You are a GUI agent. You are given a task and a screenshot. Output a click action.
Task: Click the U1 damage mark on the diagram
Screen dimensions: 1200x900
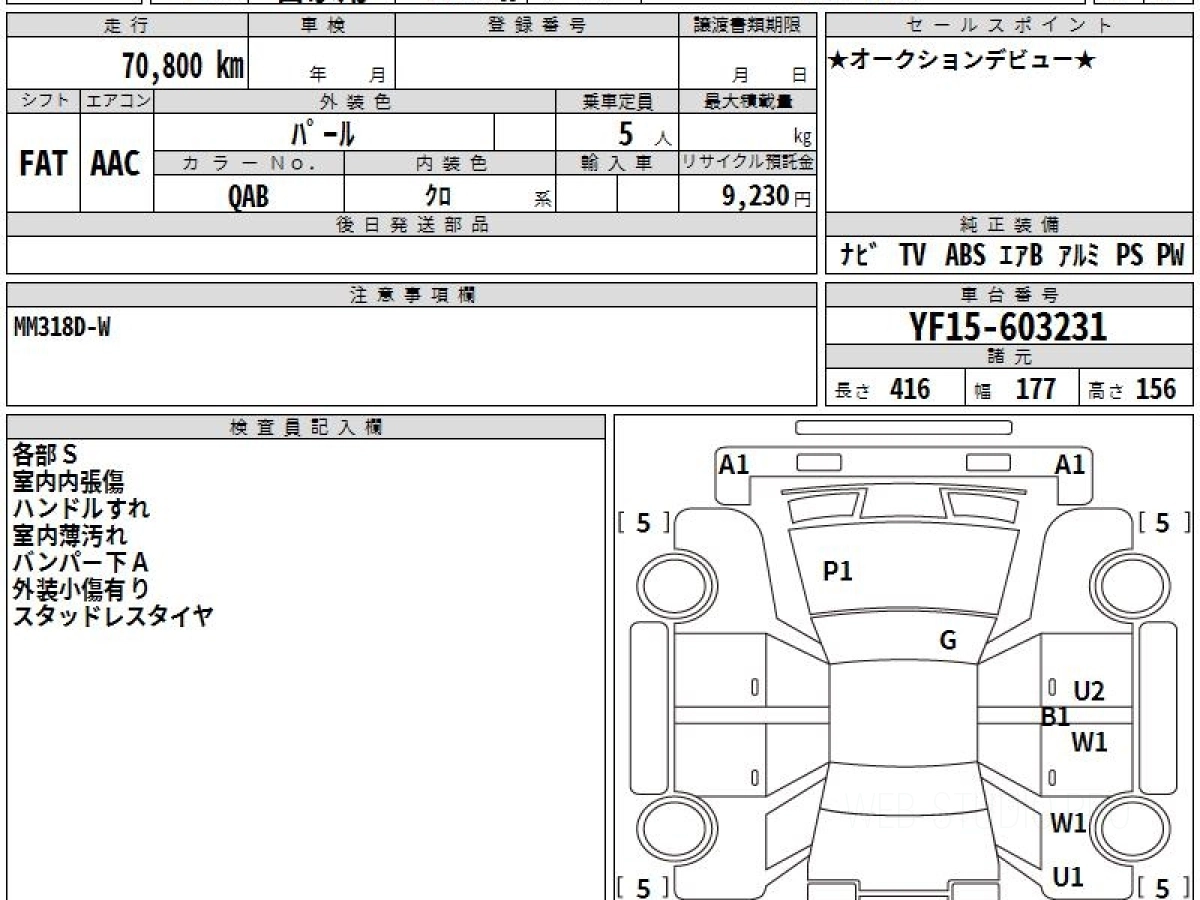click(x=1068, y=877)
